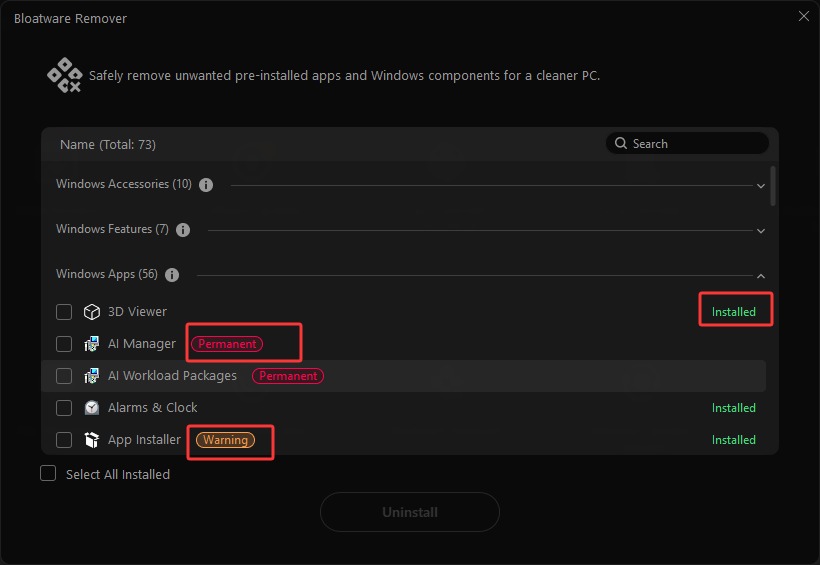Click into the Search field
820x565 pixels.
point(687,143)
